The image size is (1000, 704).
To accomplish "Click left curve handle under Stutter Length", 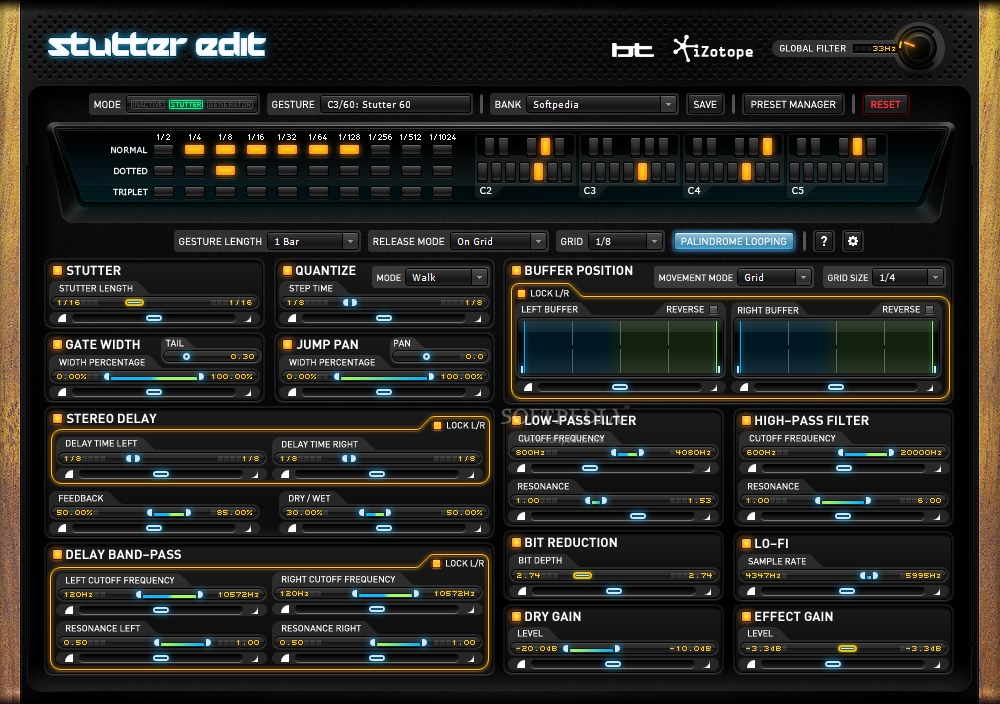I will [x=62, y=318].
